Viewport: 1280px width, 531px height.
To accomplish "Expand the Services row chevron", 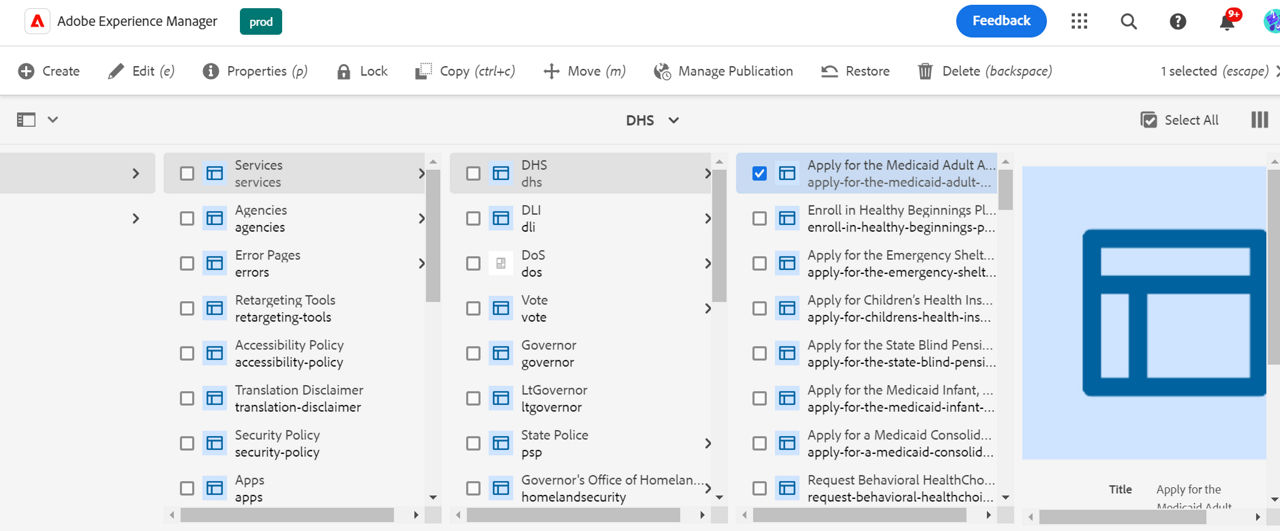I will [421, 173].
